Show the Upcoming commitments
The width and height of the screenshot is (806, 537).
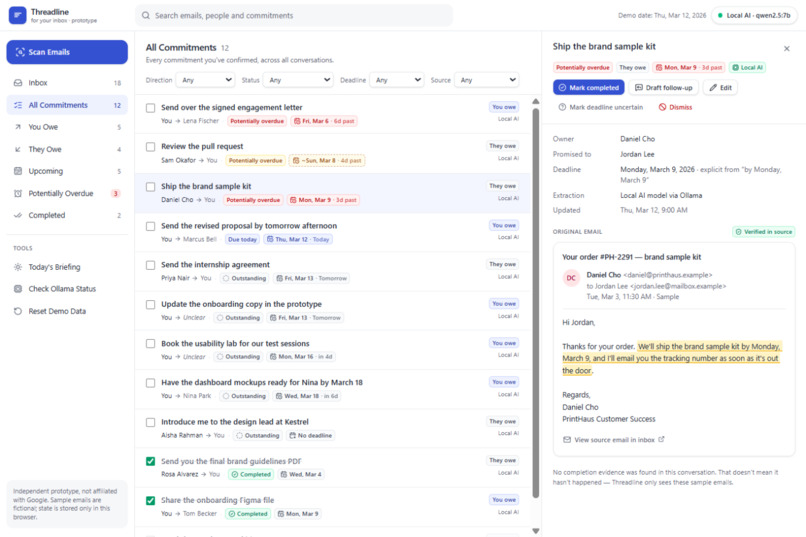point(67,171)
